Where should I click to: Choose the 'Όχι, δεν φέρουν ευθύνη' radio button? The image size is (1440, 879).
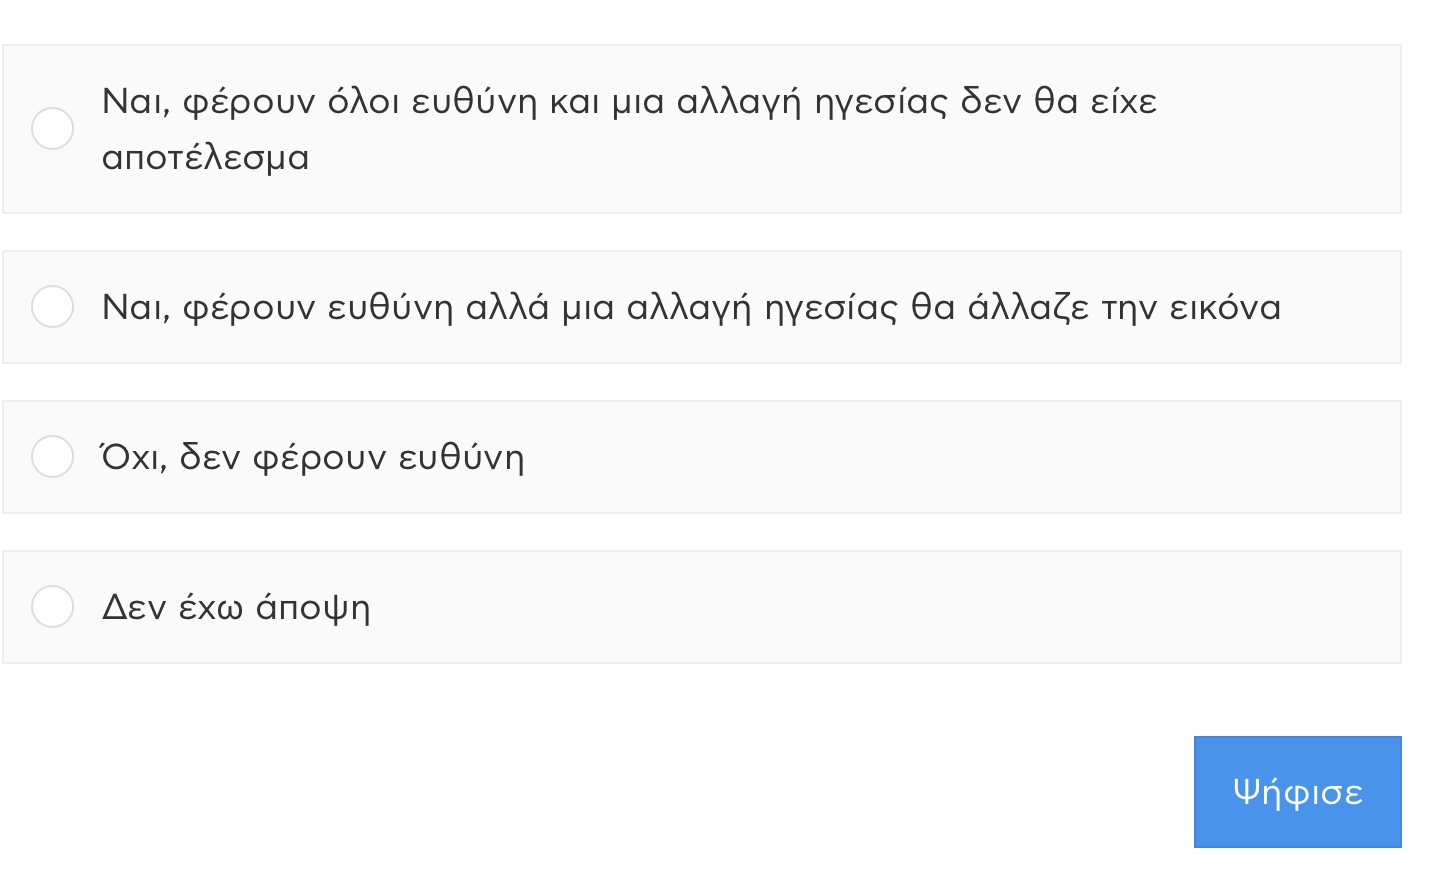tap(52, 457)
